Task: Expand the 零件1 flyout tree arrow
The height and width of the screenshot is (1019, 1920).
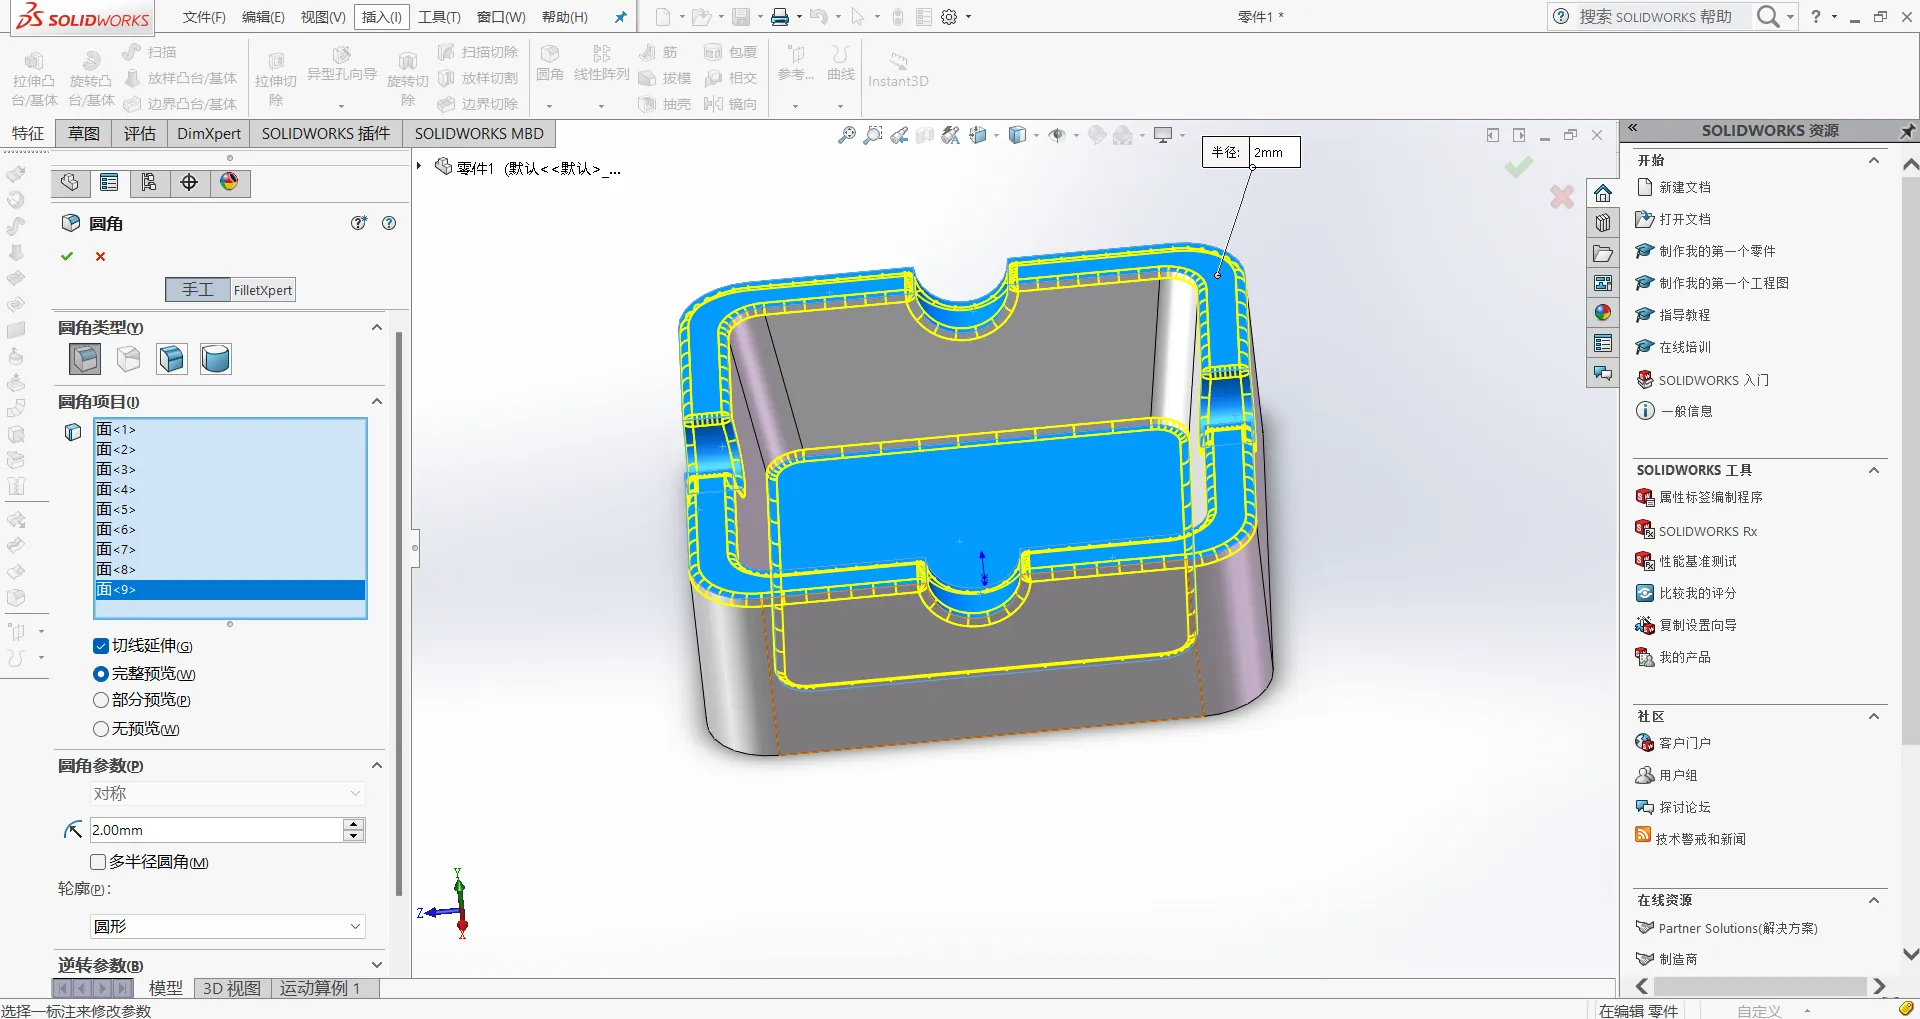Action: tap(419, 166)
